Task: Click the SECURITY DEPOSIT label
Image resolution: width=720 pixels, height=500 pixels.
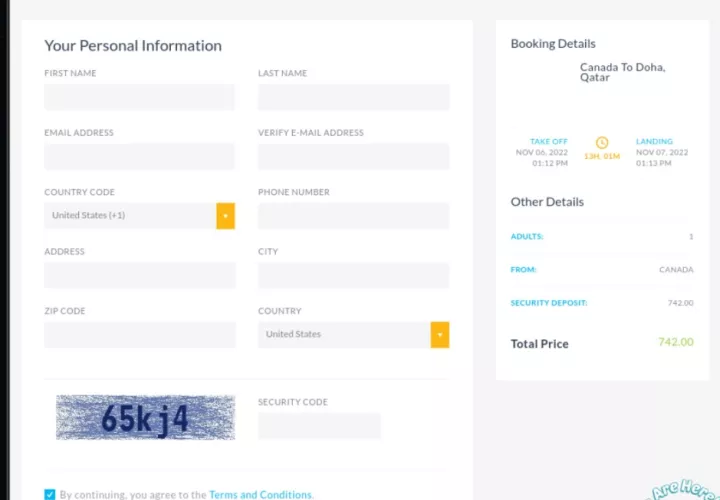Action: 549,303
